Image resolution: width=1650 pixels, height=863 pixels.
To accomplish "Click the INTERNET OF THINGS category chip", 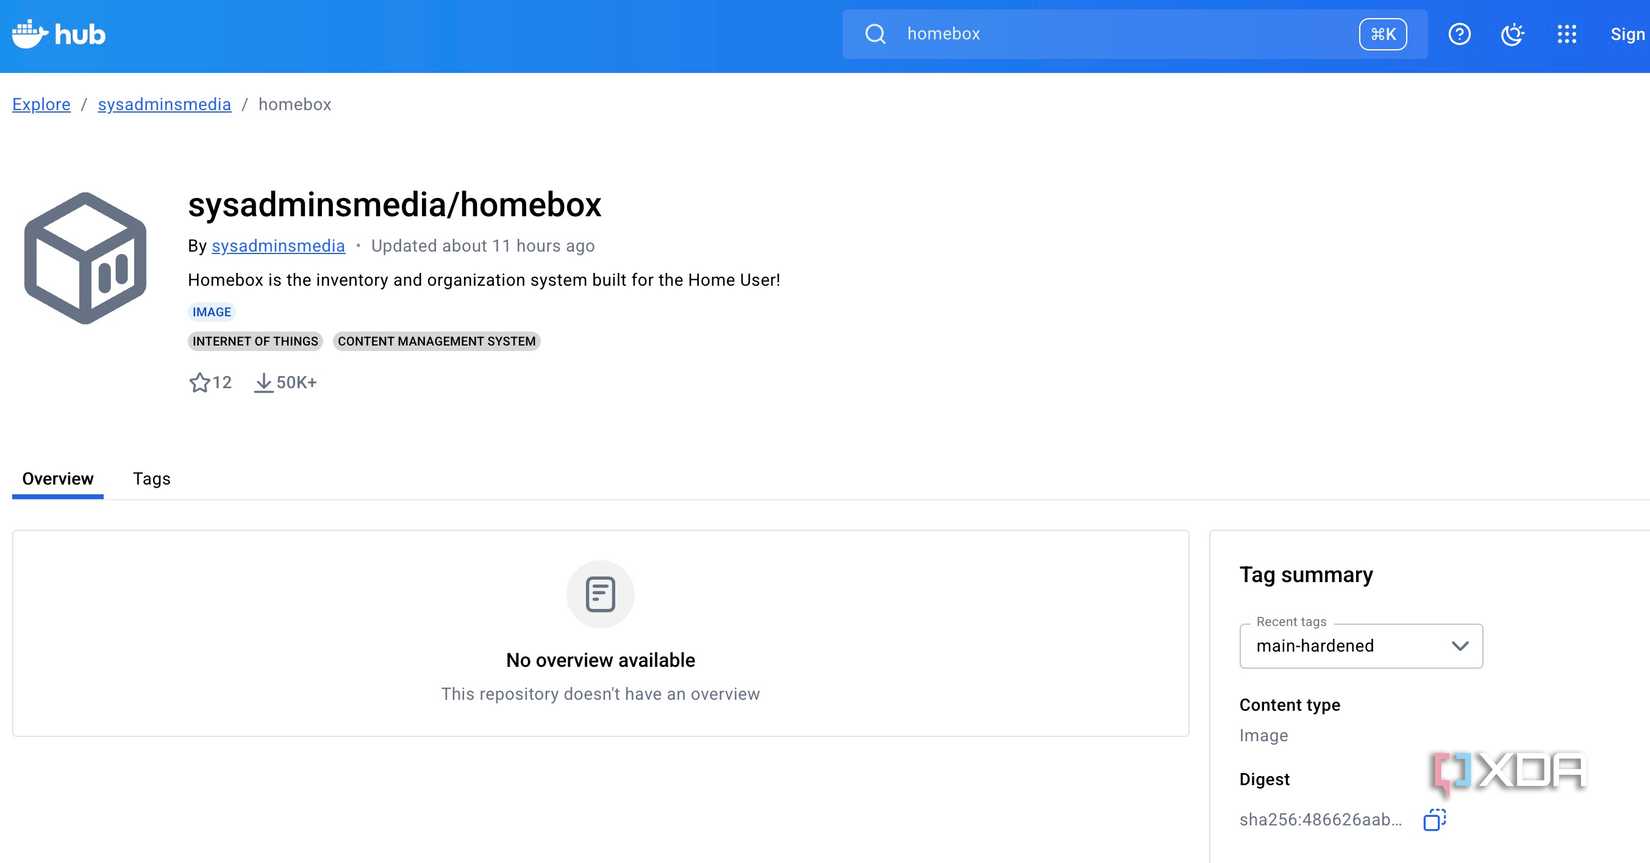I will (x=255, y=341).
